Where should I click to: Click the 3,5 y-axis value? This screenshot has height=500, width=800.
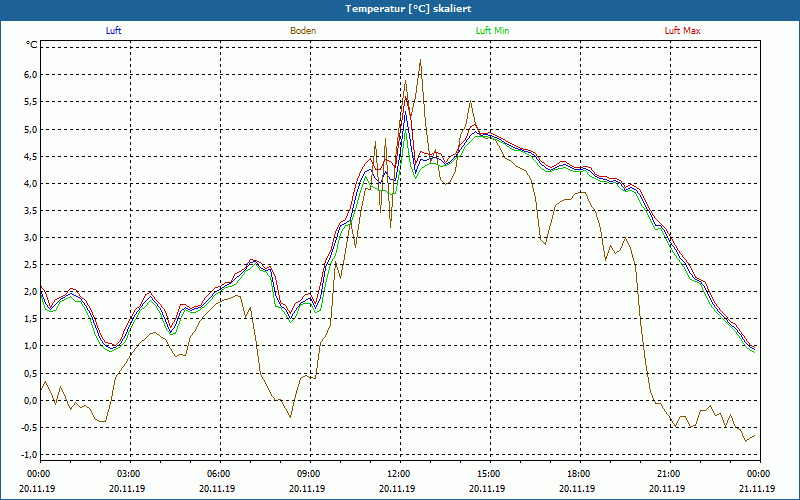coord(31,210)
